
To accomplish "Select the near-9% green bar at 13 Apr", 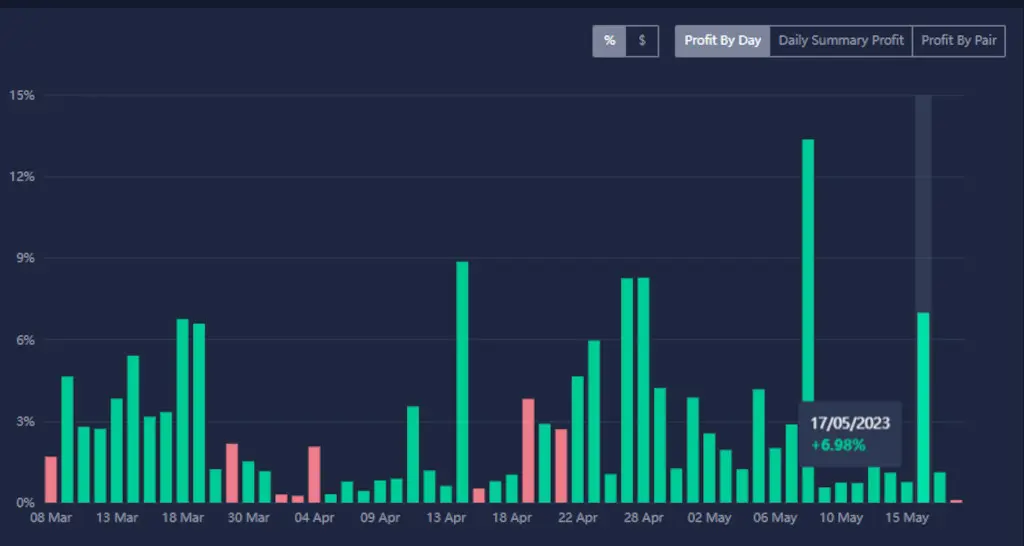I will [x=462, y=381].
